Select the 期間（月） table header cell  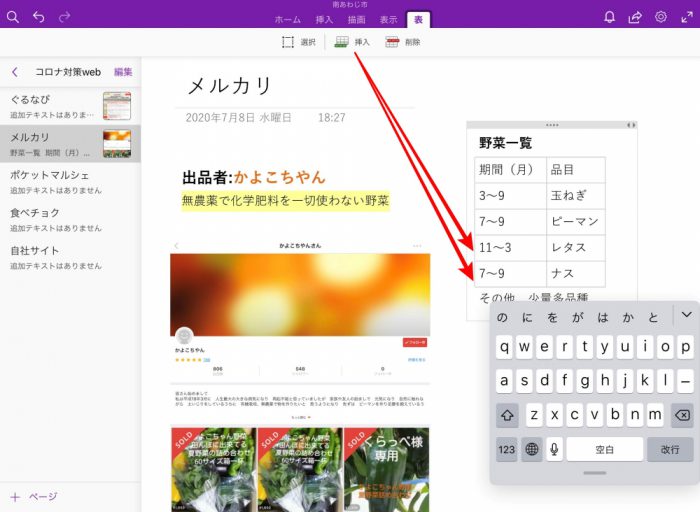[510, 170]
